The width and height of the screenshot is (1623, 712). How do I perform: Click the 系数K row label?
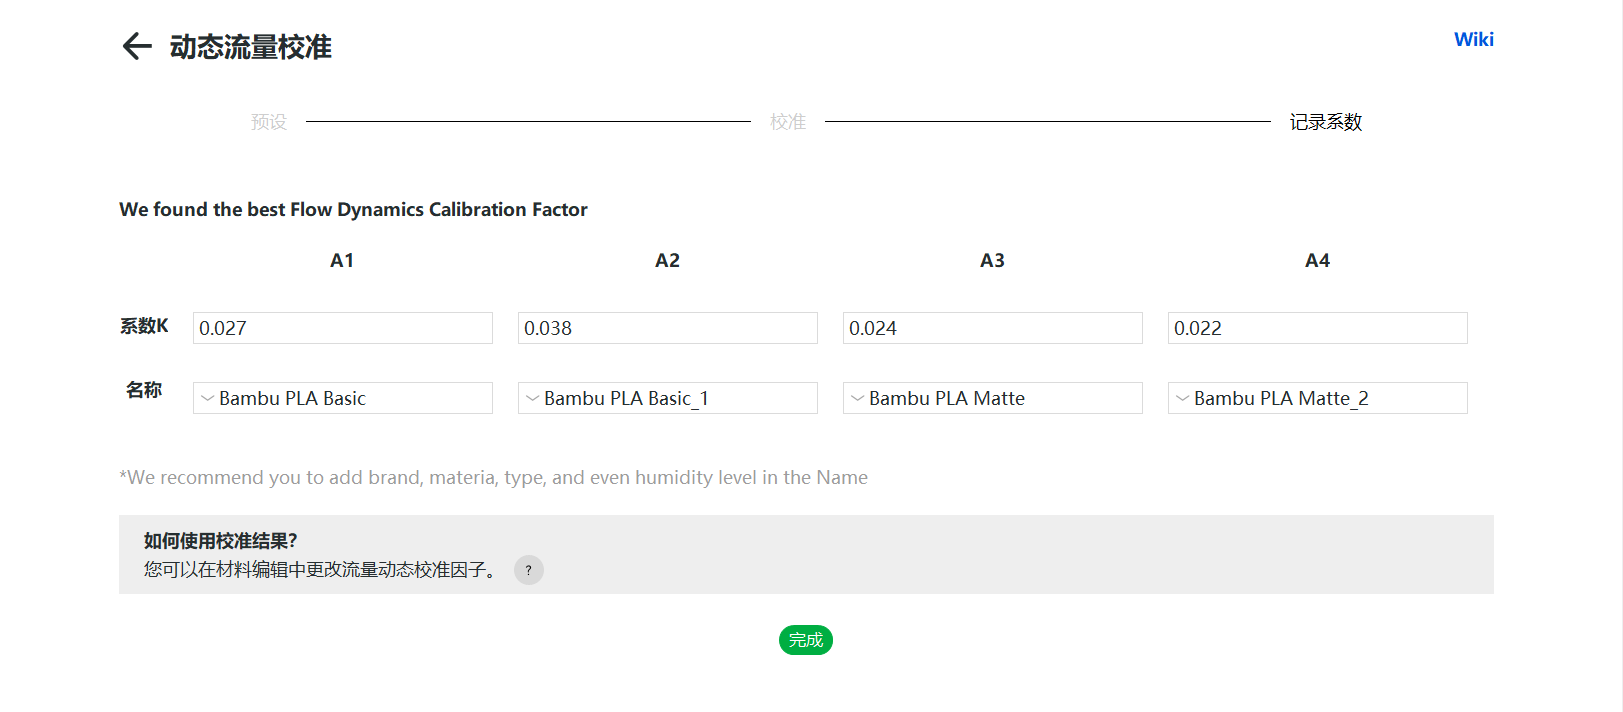(144, 326)
